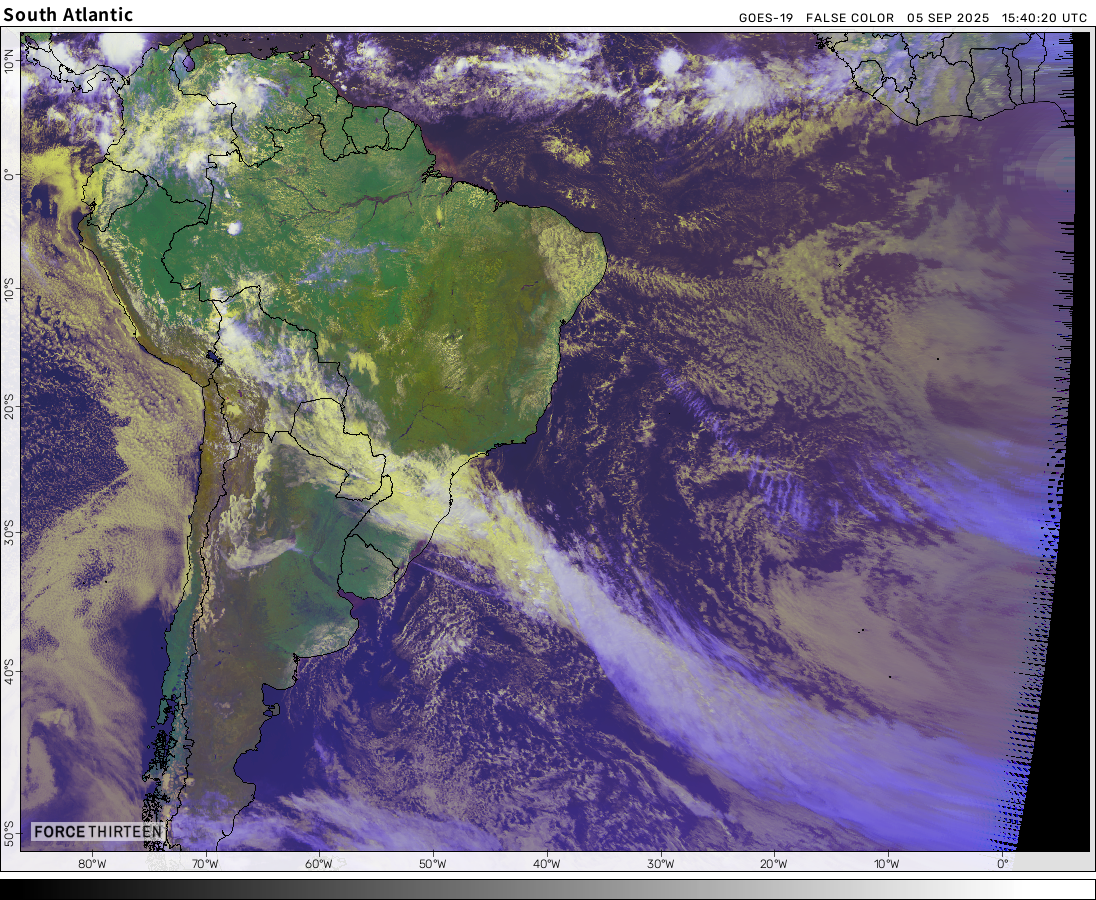
Task: Click the 80°W longitude label
Action: click(91, 863)
